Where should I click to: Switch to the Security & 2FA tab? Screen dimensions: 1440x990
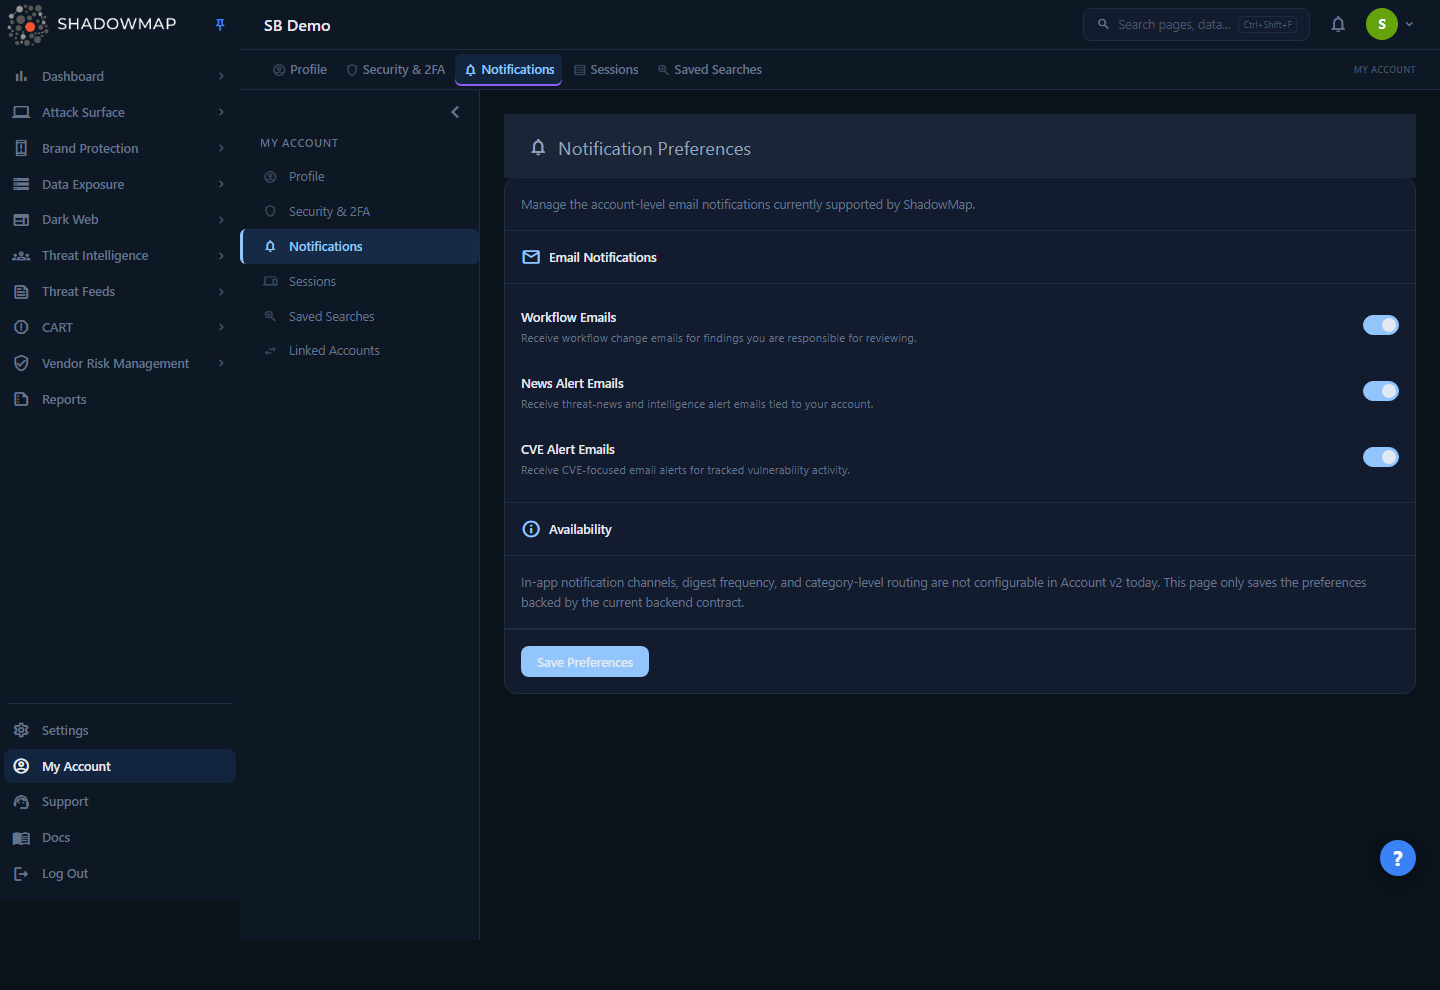[395, 70]
